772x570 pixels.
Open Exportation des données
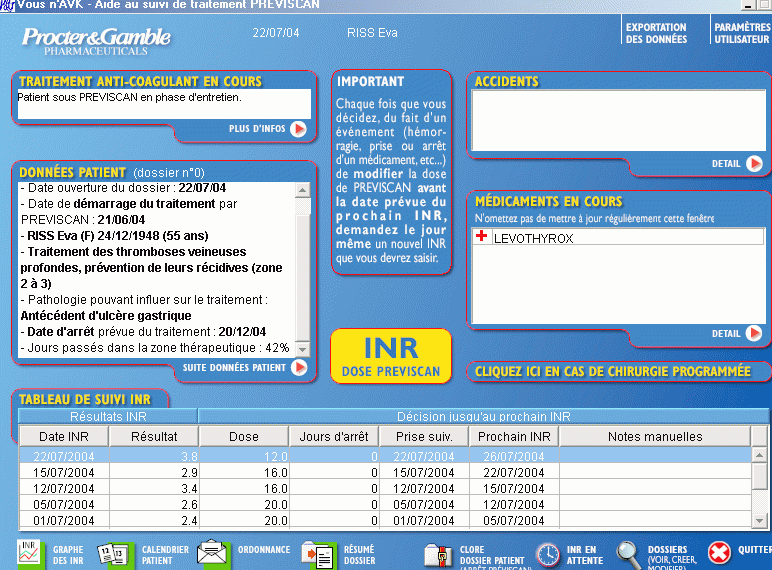[x=656, y=33]
